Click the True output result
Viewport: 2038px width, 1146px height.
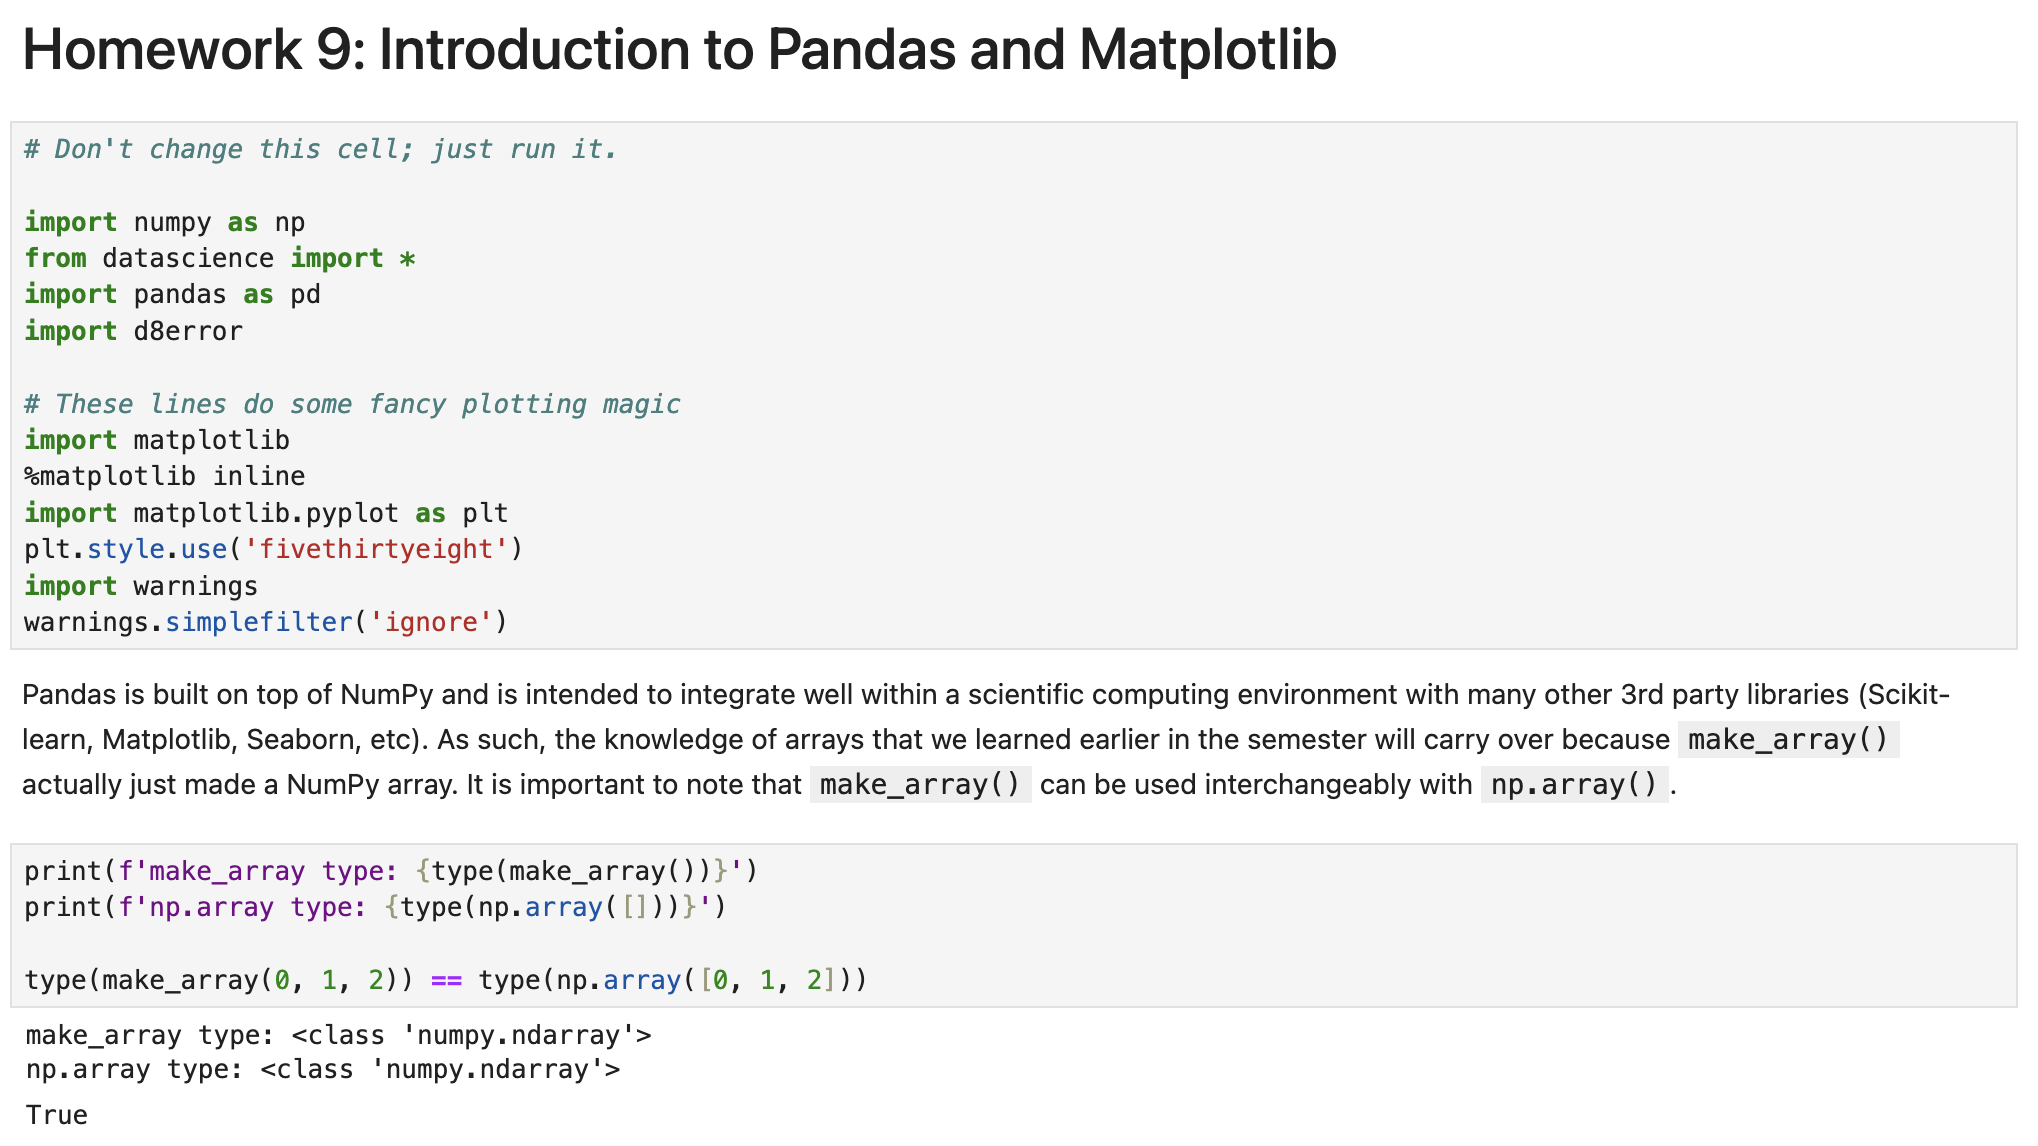(x=57, y=1115)
